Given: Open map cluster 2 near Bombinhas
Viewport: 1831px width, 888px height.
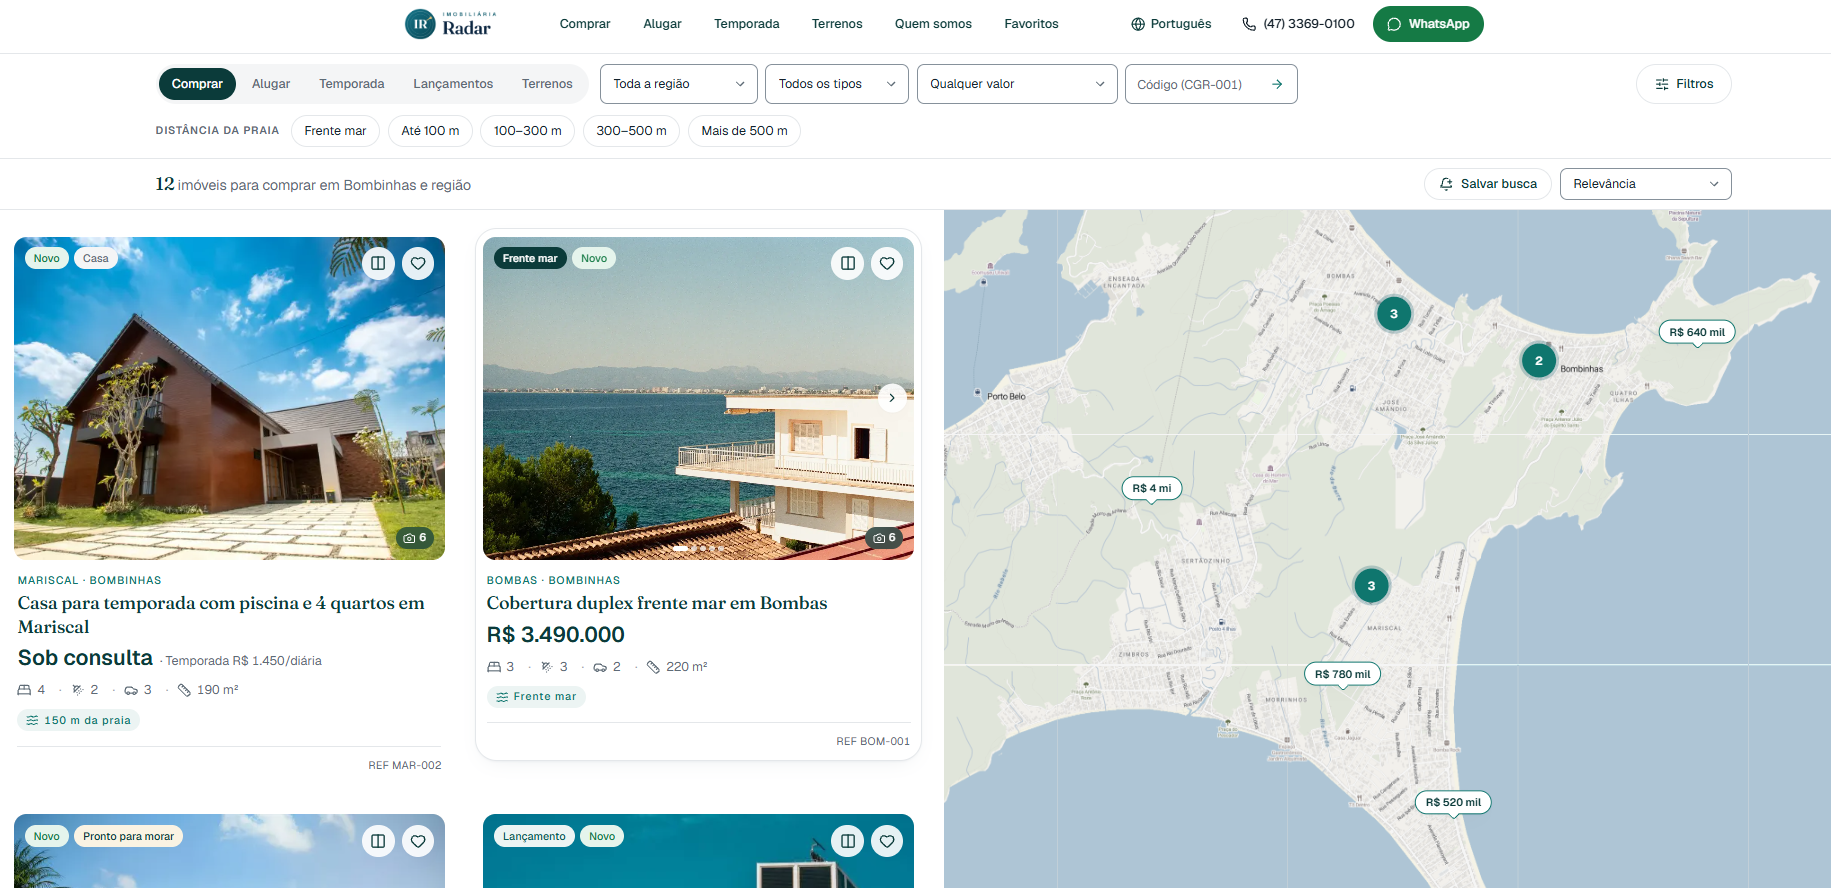Looking at the screenshot, I should click(x=1539, y=361).
